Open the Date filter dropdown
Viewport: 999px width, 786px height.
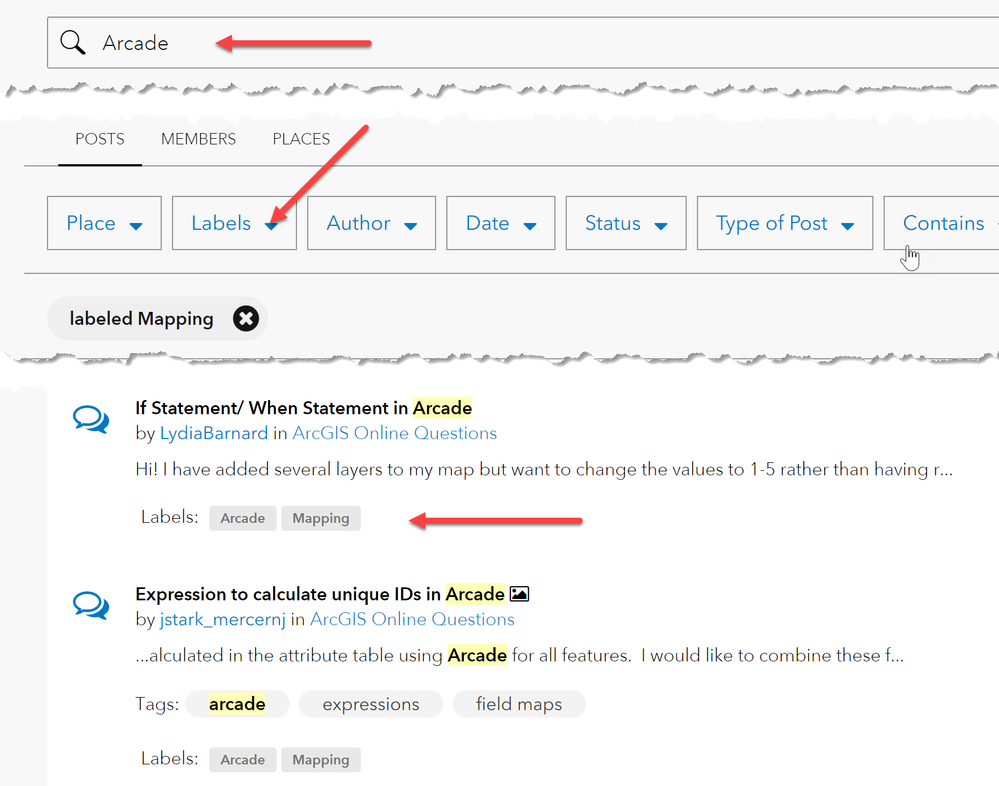(x=501, y=223)
